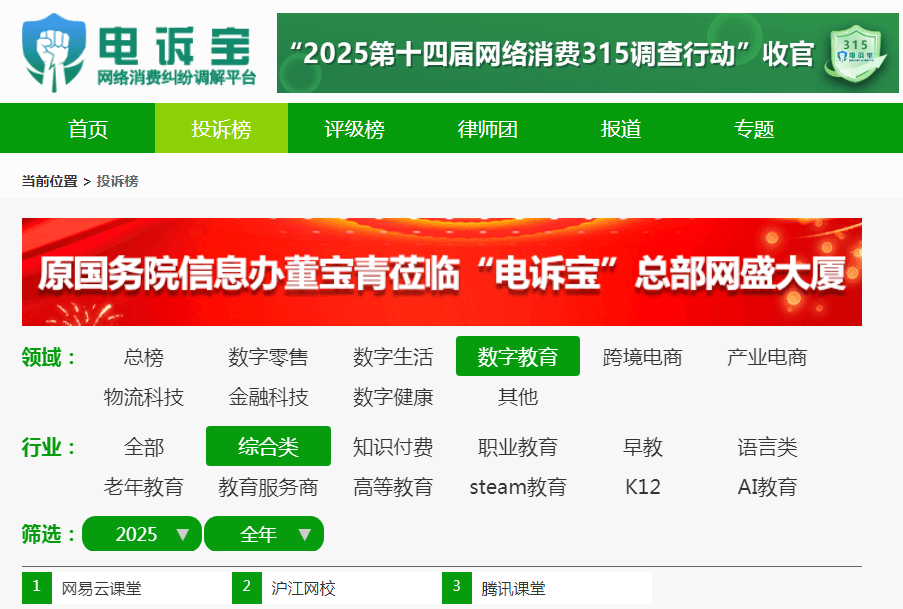Select 跨境电商 domain filter
Screen dimensions: 903x609
[642, 357]
